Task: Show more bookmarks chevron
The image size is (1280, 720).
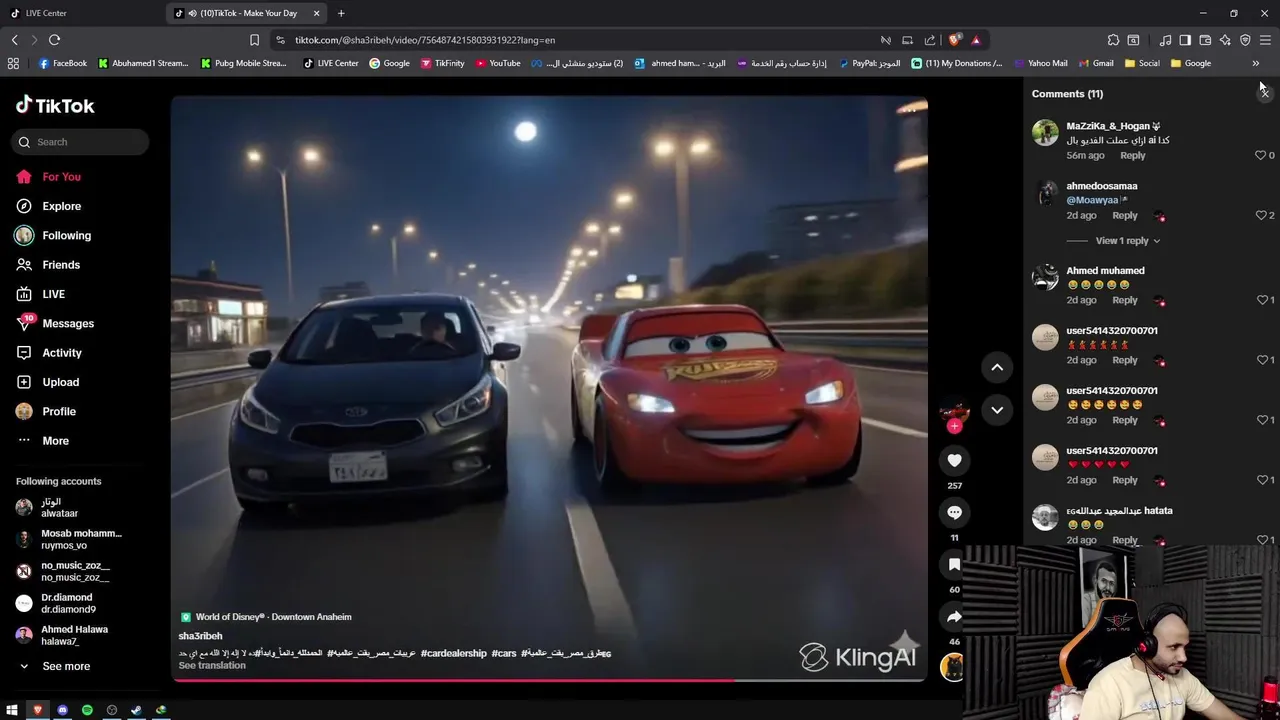Action: 1255,63
